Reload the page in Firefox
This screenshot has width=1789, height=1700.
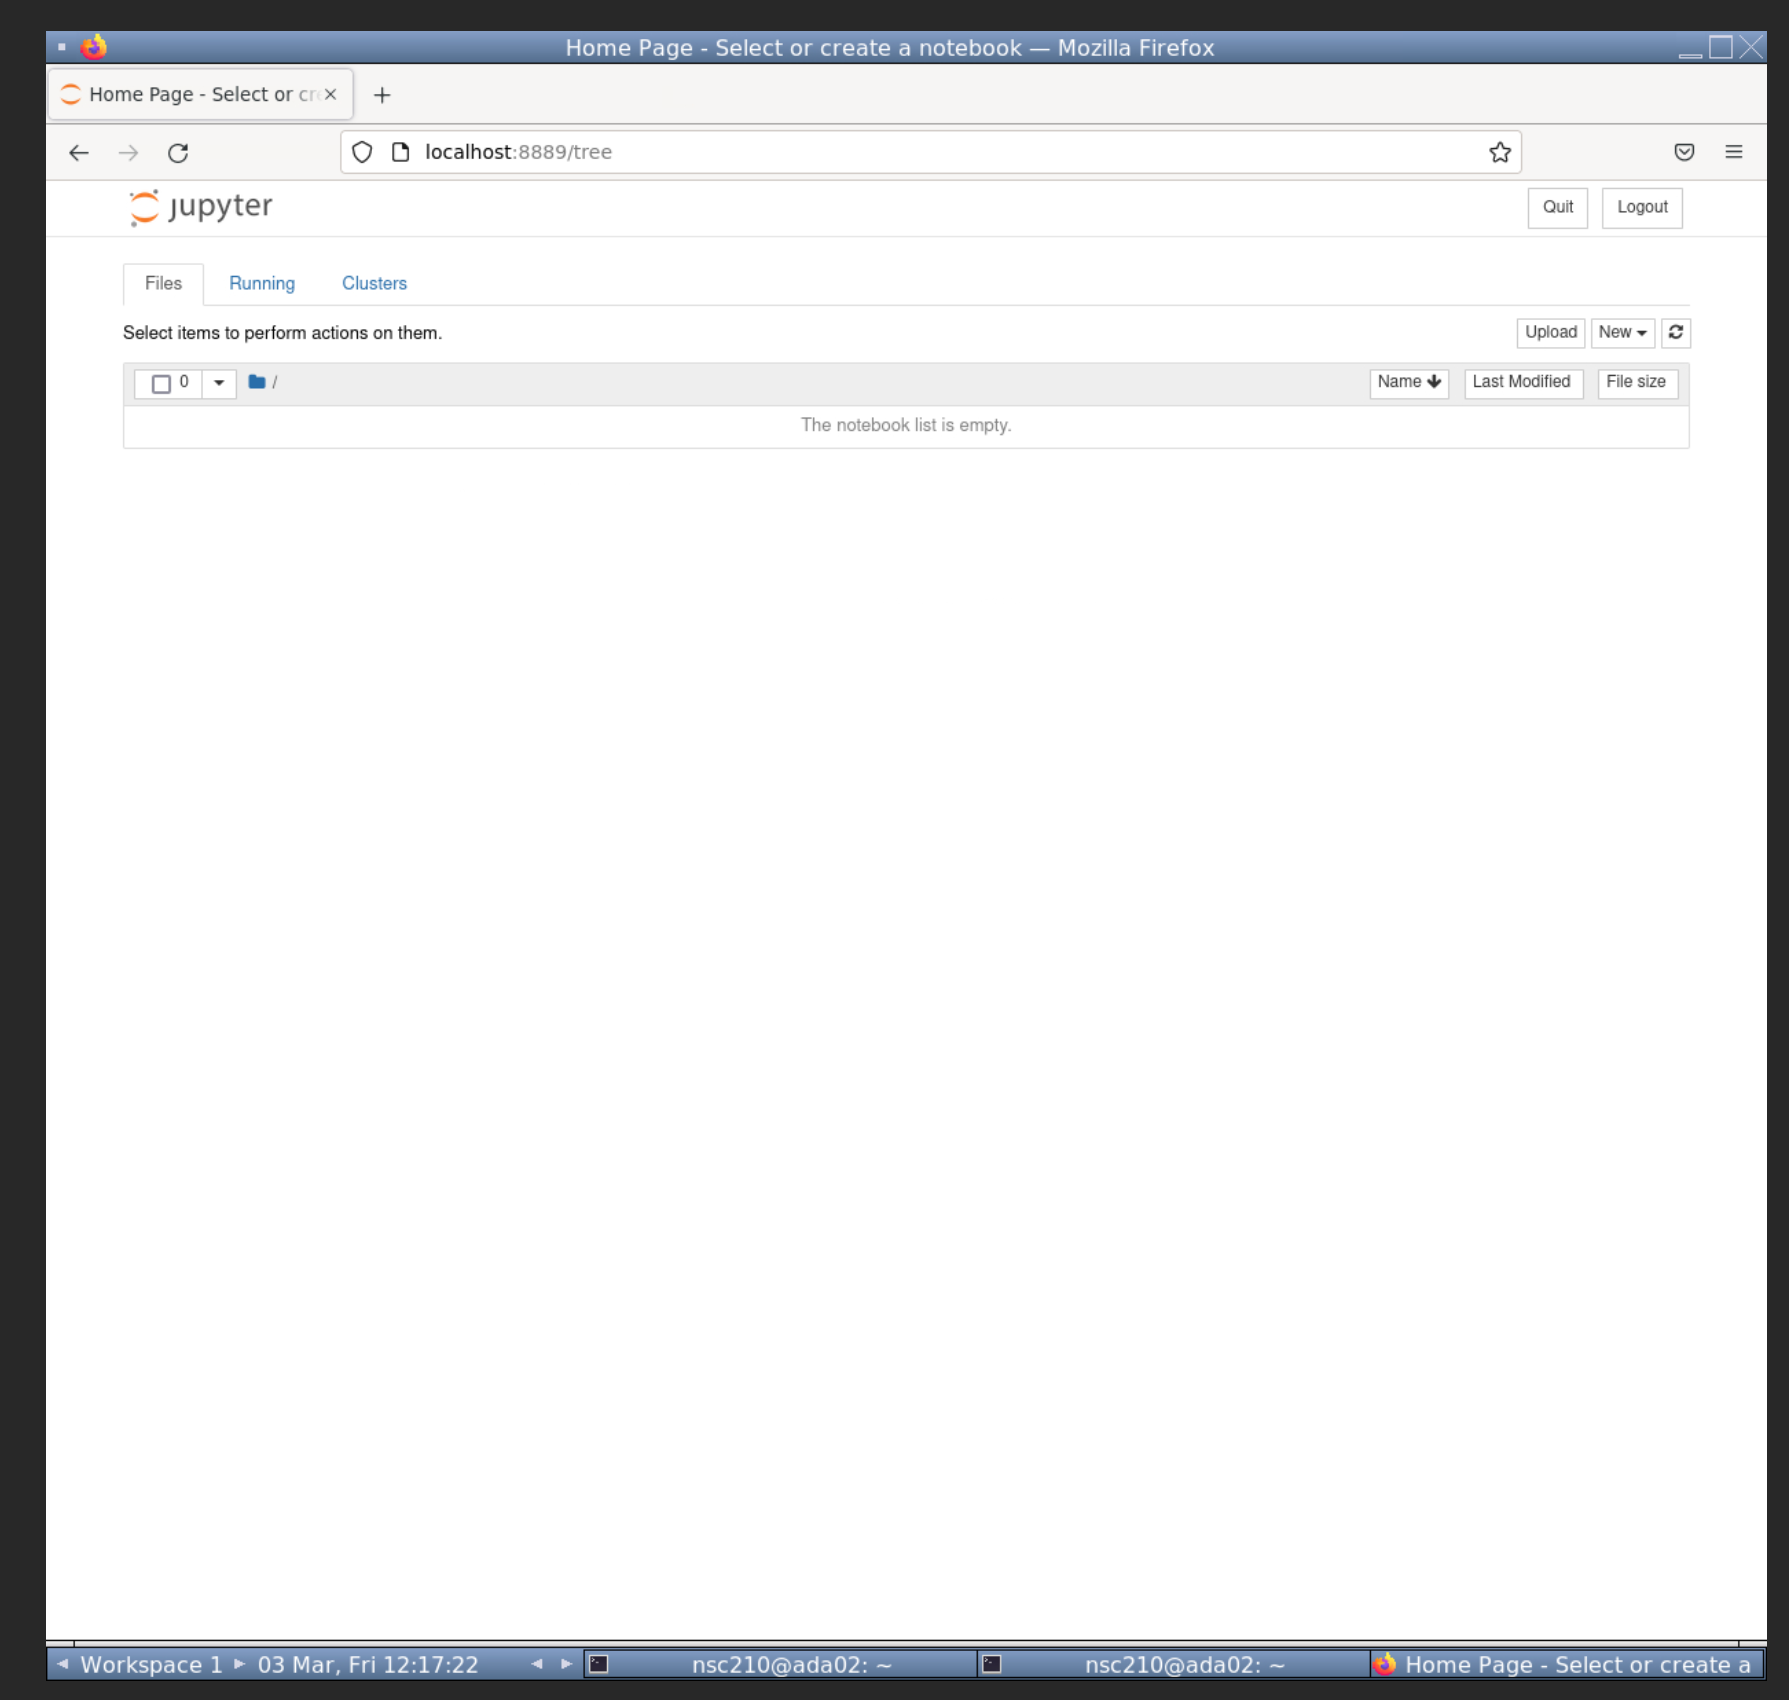coord(178,153)
